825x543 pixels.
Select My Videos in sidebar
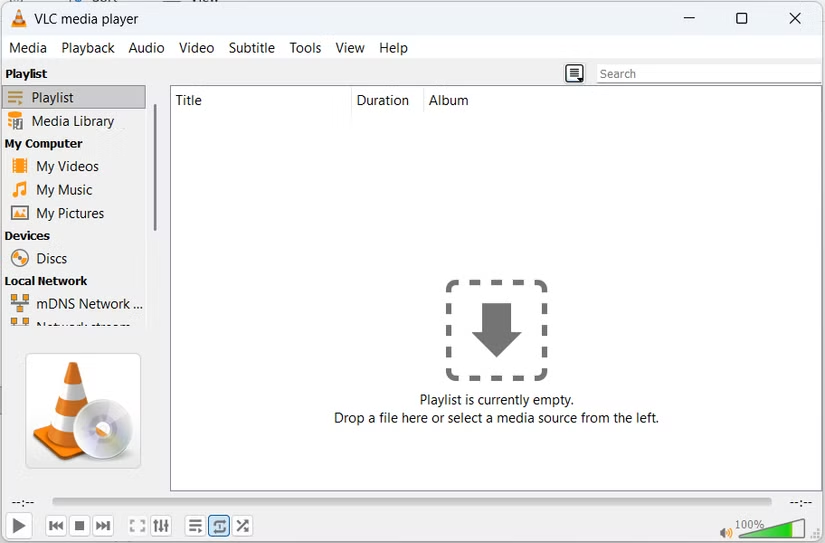click(67, 167)
